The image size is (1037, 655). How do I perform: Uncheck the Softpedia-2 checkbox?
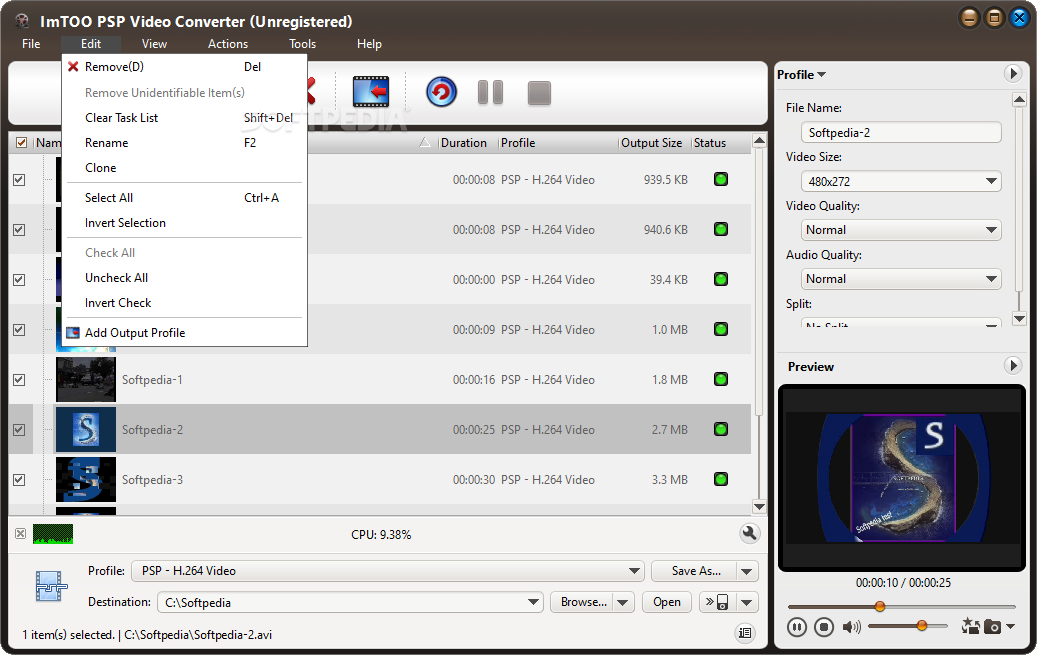[x=19, y=430]
